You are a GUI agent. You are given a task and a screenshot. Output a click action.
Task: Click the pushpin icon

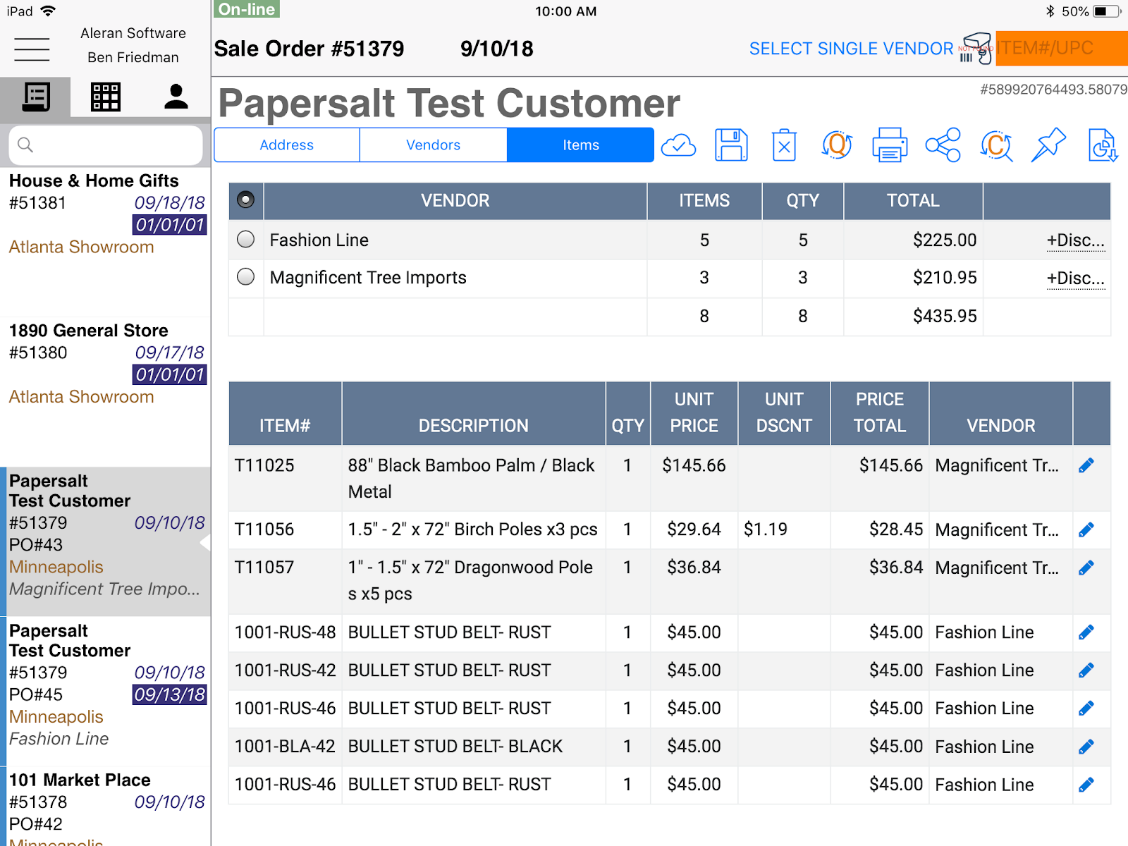click(x=1048, y=145)
